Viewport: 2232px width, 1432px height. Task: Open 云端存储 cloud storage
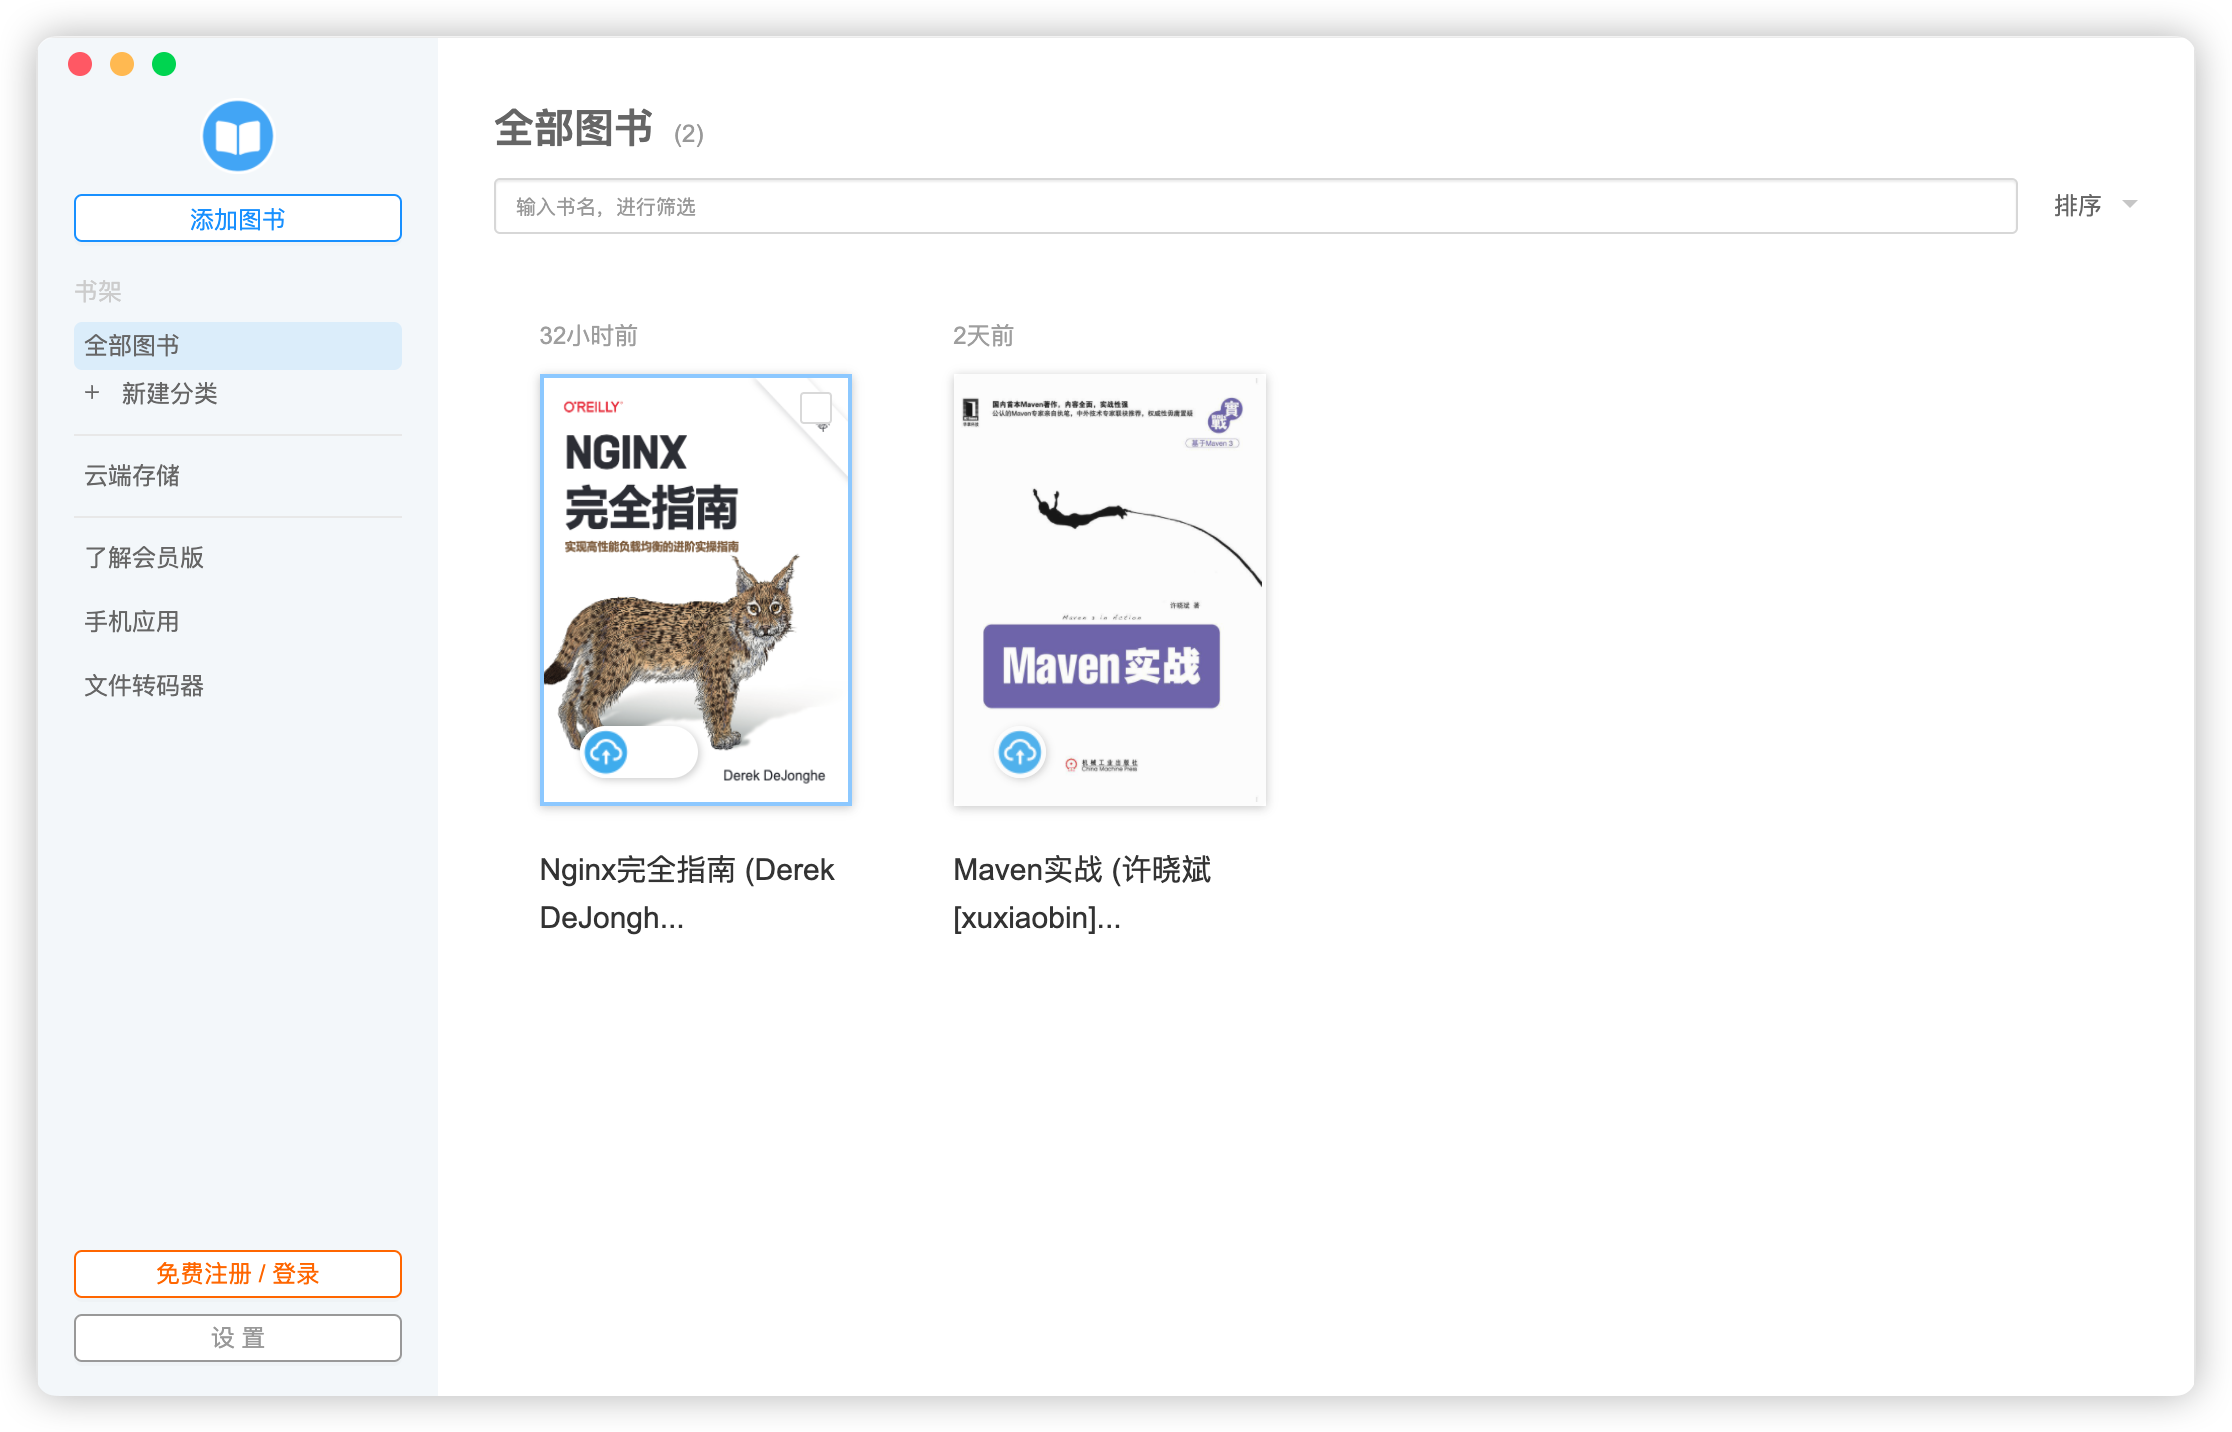coord(132,476)
